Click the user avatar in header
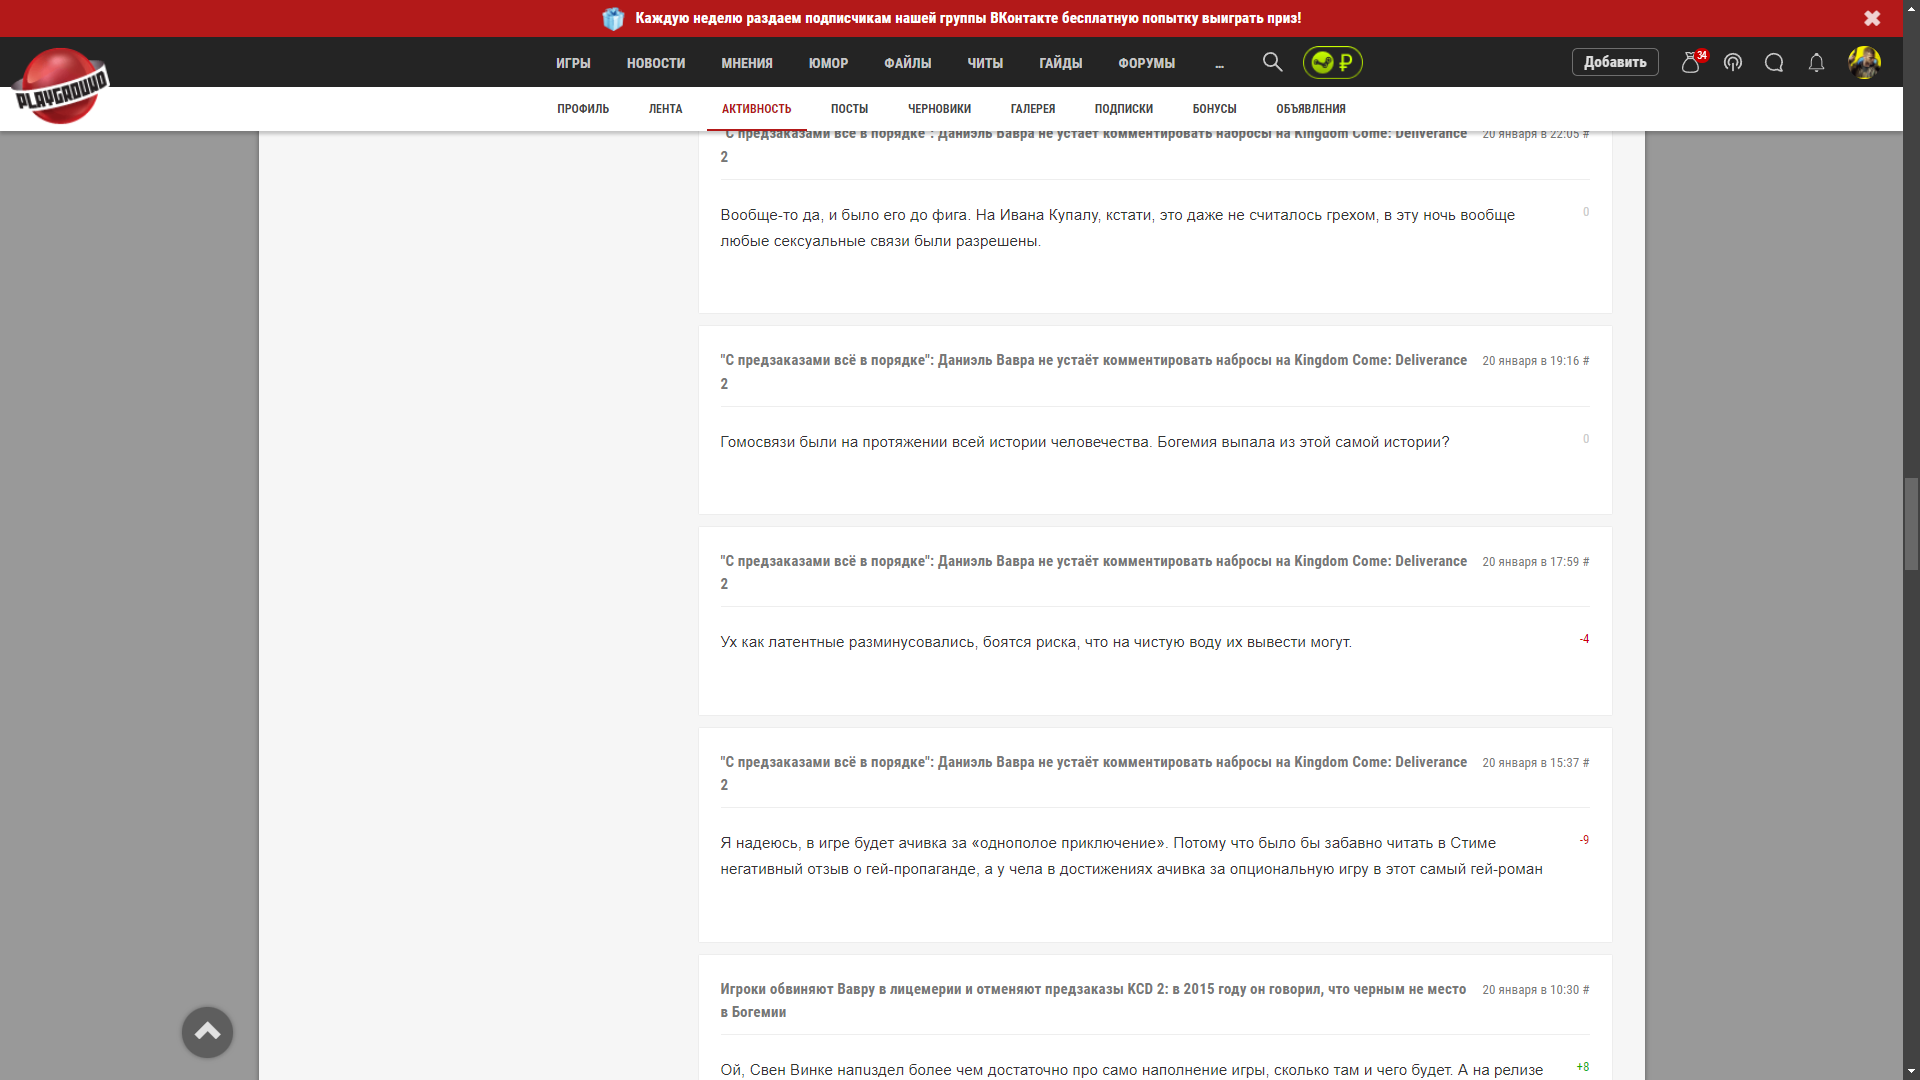The width and height of the screenshot is (1920, 1080). tap(1864, 62)
